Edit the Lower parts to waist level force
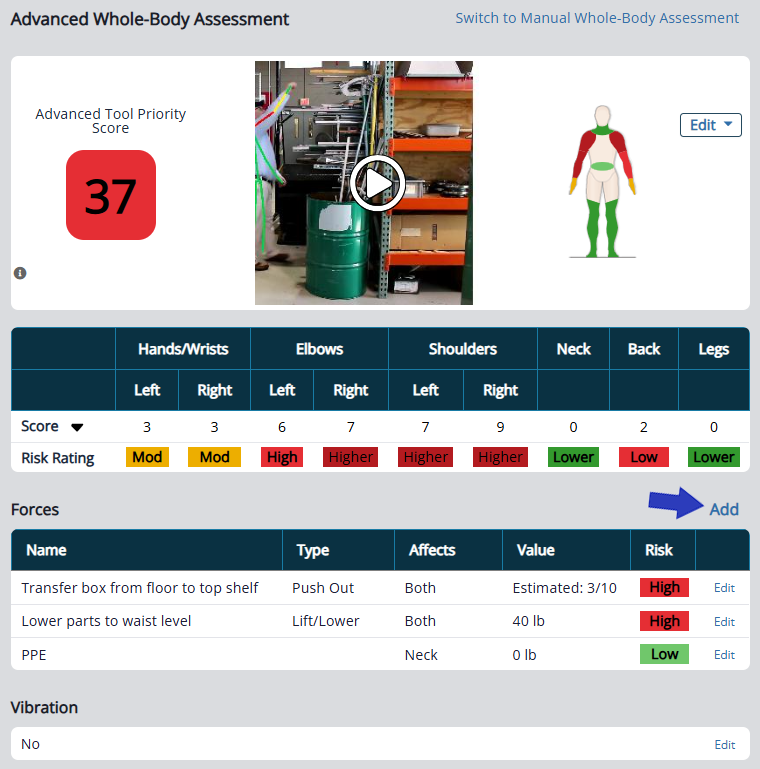This screenshot has width=760, height=769. pos(724,621)
